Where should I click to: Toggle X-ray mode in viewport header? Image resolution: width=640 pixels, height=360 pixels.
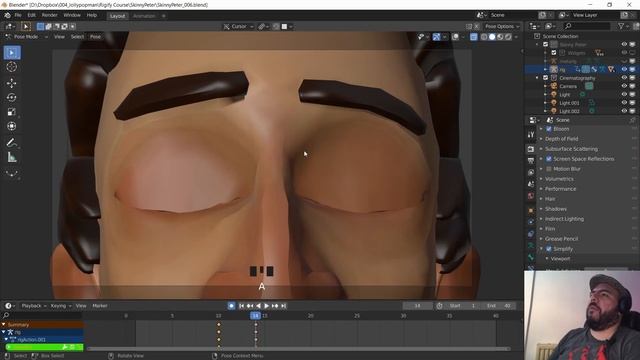coord(473,37)
